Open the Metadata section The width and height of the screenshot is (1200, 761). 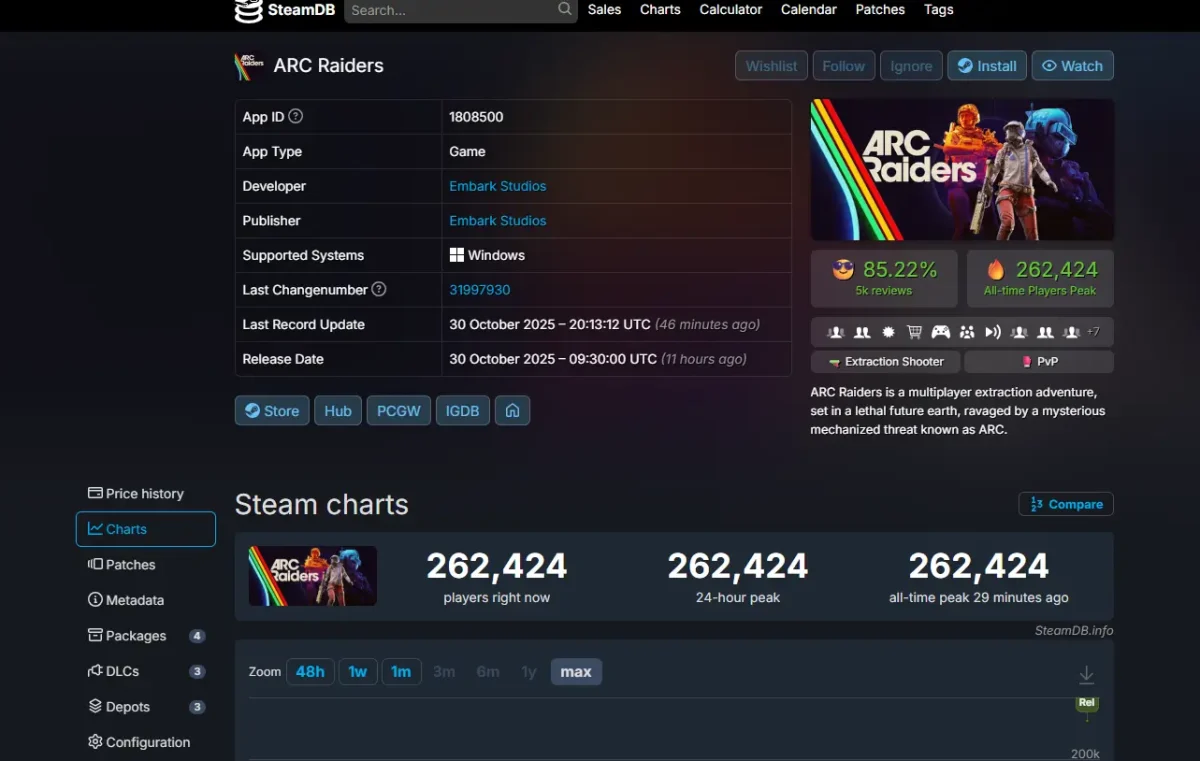(x=134, y=600)
